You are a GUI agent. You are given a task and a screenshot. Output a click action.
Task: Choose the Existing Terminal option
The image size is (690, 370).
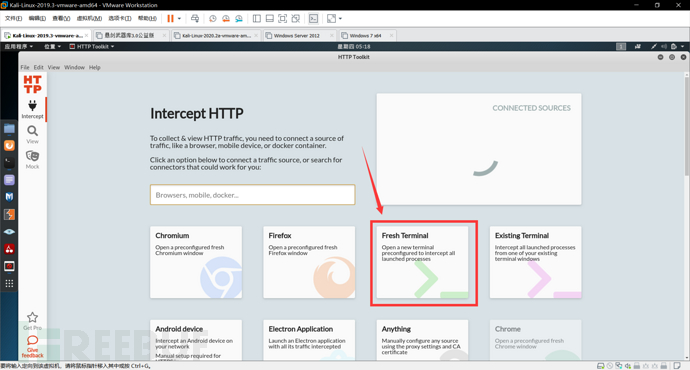[x=536, y=262]
